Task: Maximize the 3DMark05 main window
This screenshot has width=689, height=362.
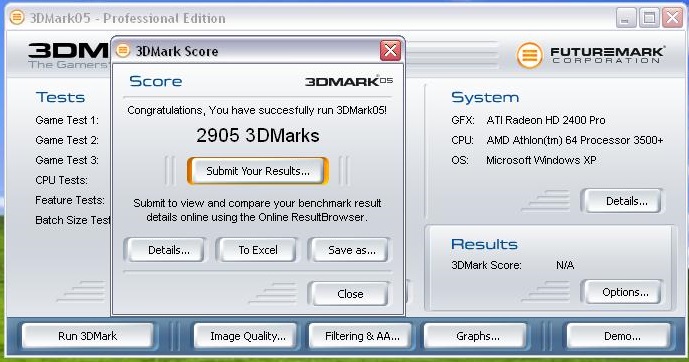Action: click(649, 18)
